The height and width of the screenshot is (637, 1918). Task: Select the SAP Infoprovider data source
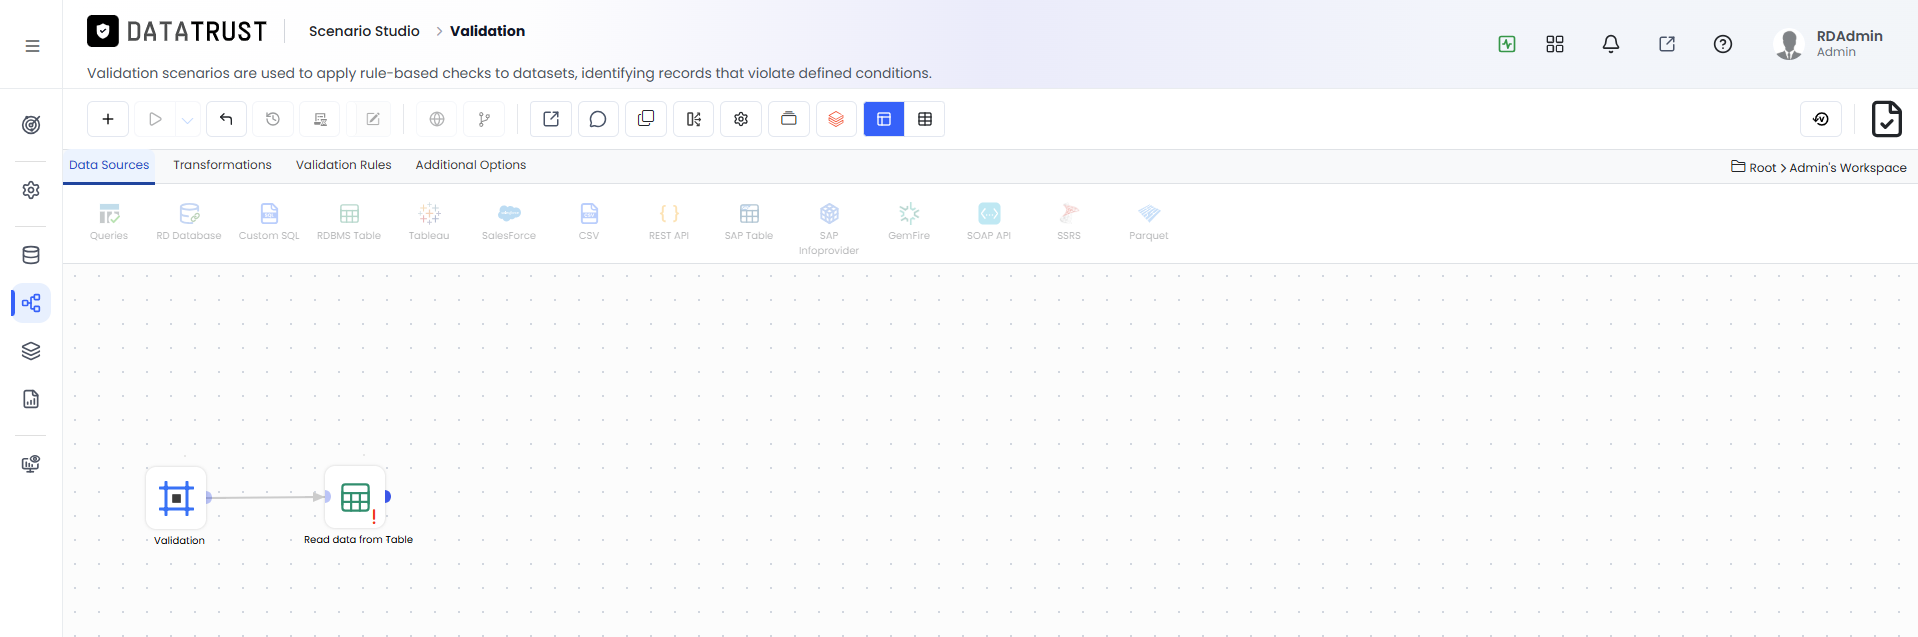pos(829,229)
